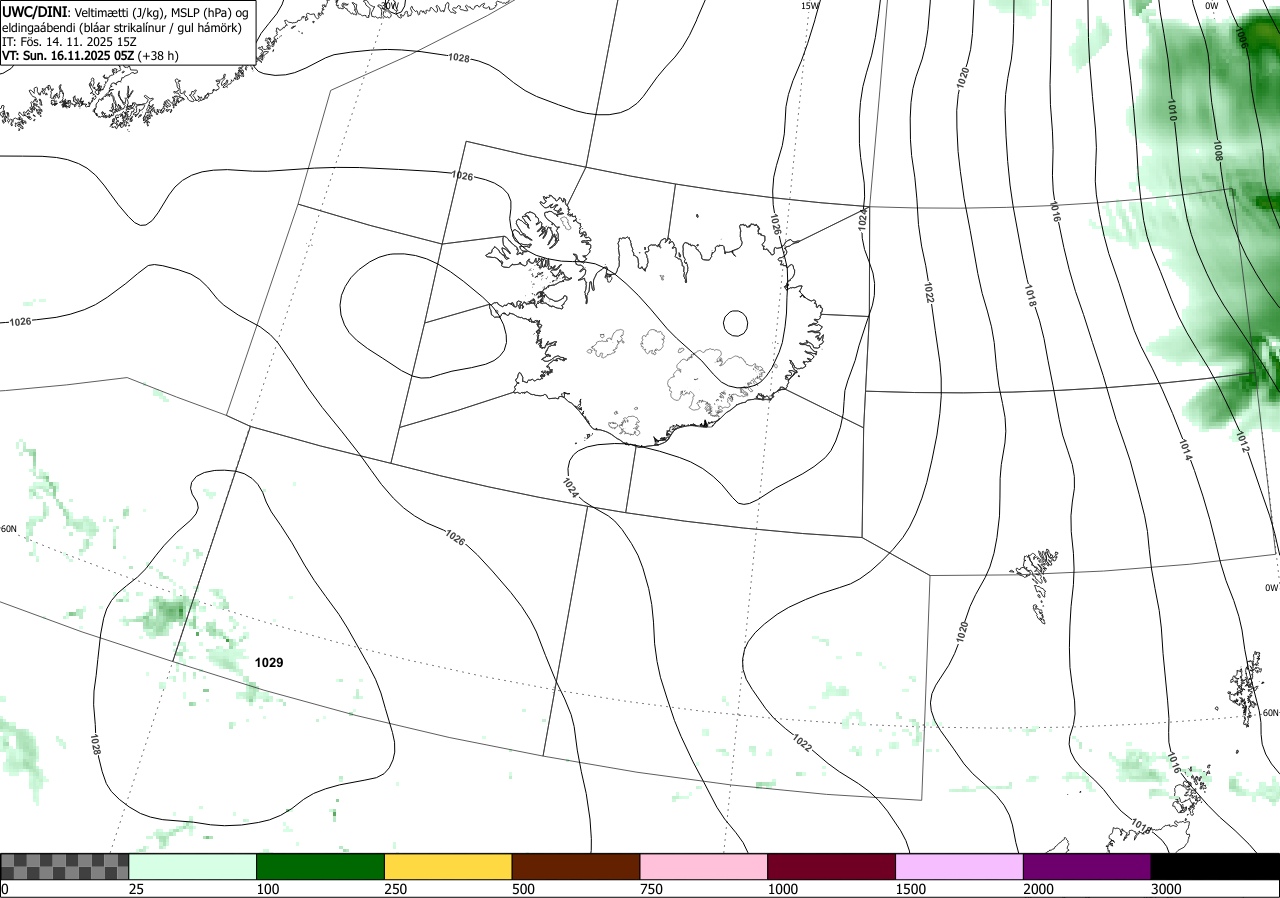This screenshot has width=1280, height=898.
Task: Click the legend value "2000"
Action: [x=1038, y=889]
